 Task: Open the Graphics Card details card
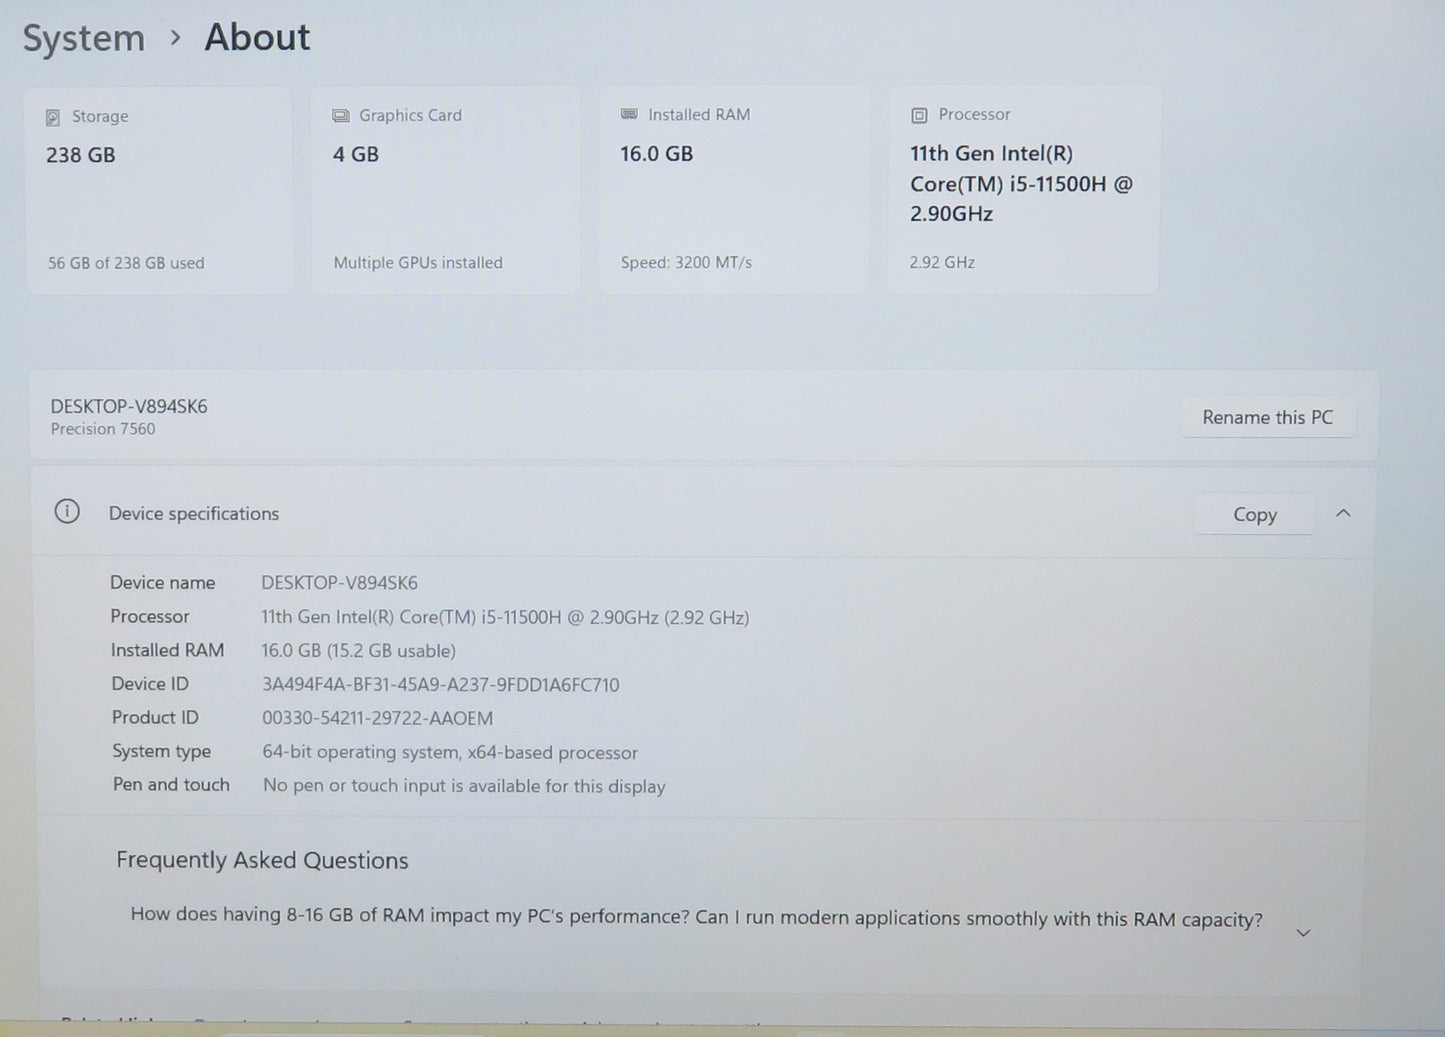(445, 189)
